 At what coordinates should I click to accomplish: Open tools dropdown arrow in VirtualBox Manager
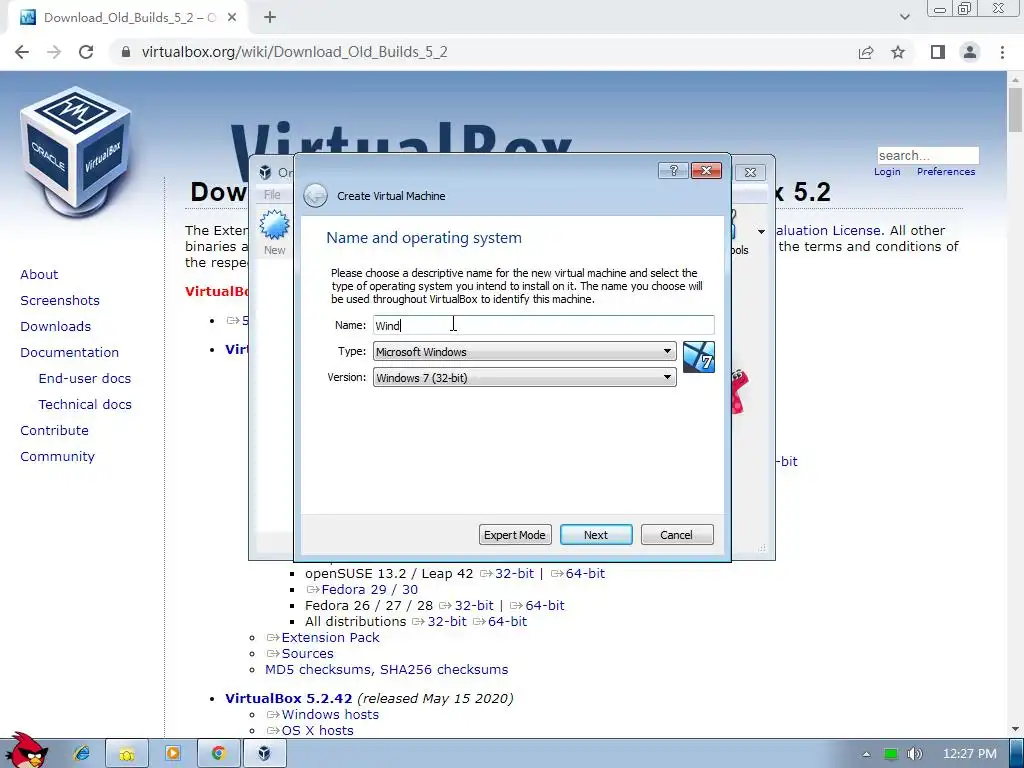(761, 232)
